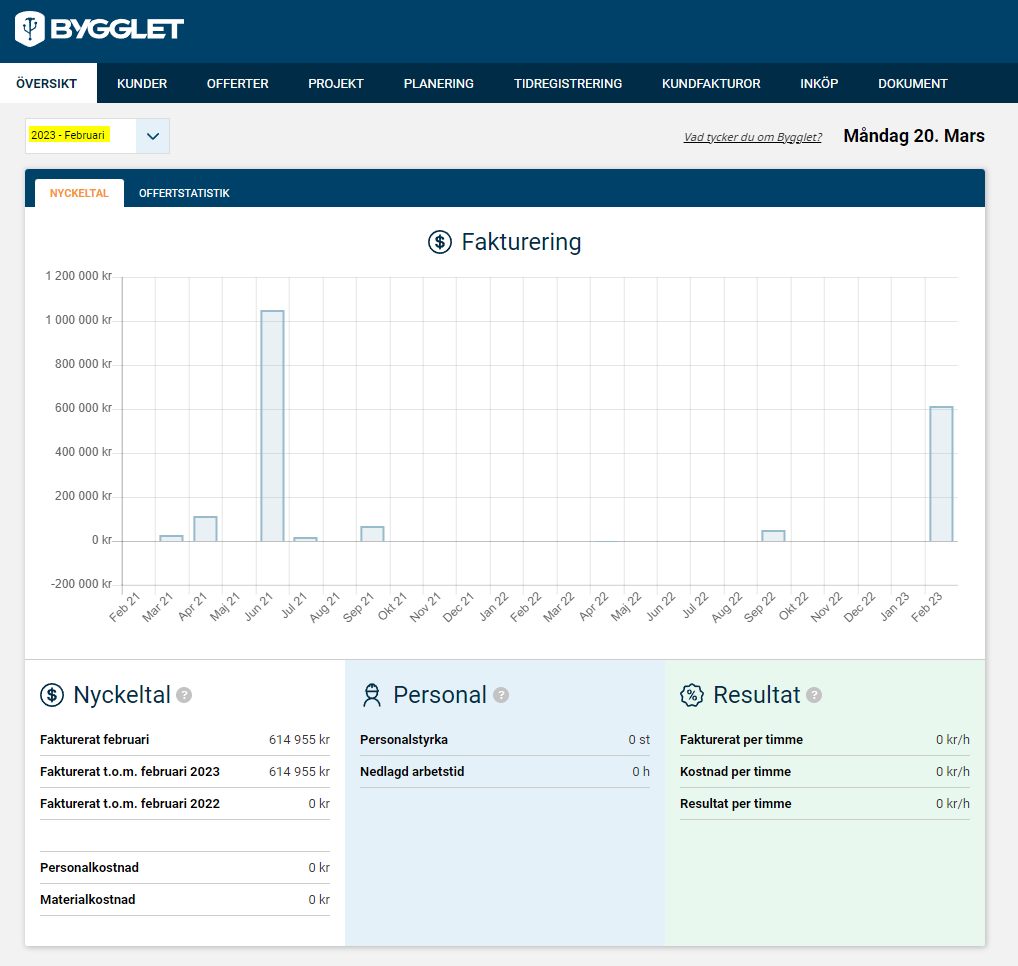Click the Nyckeltal dollar circle icon
The width and height of the screenshot is (1018, 966).
52,695
